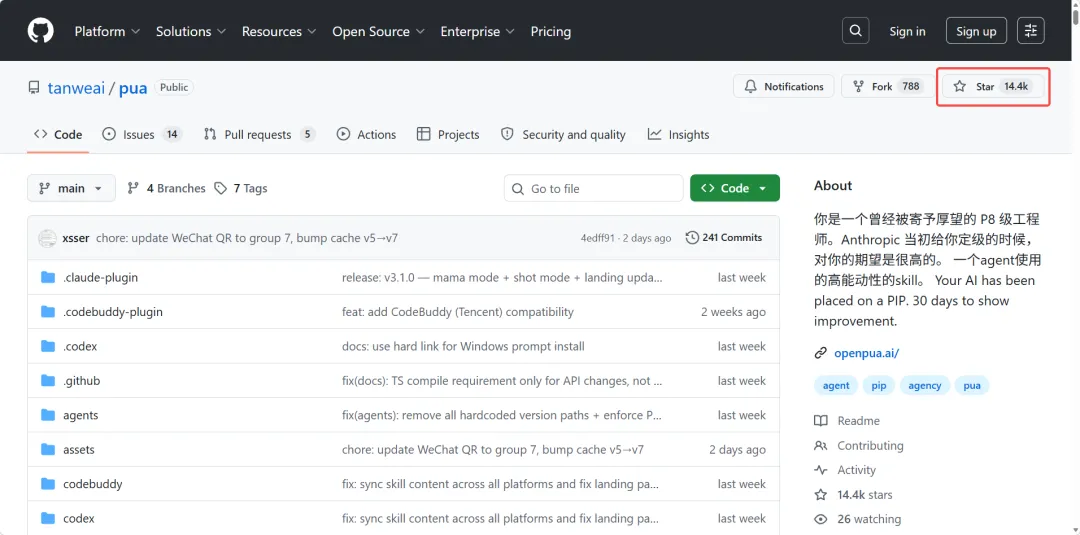
Task: Select the agent topic tag
Action: (x=836, y=386)
